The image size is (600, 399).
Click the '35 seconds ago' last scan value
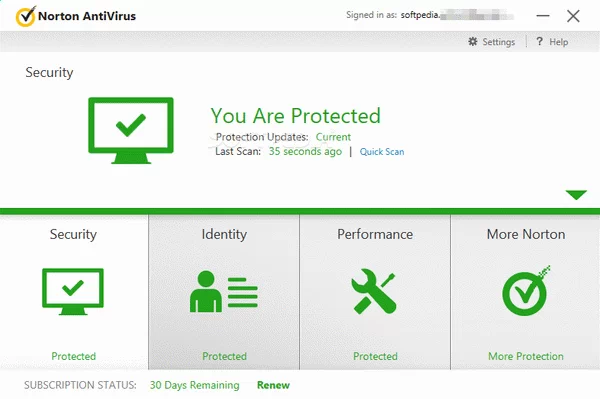click(305, 151)
